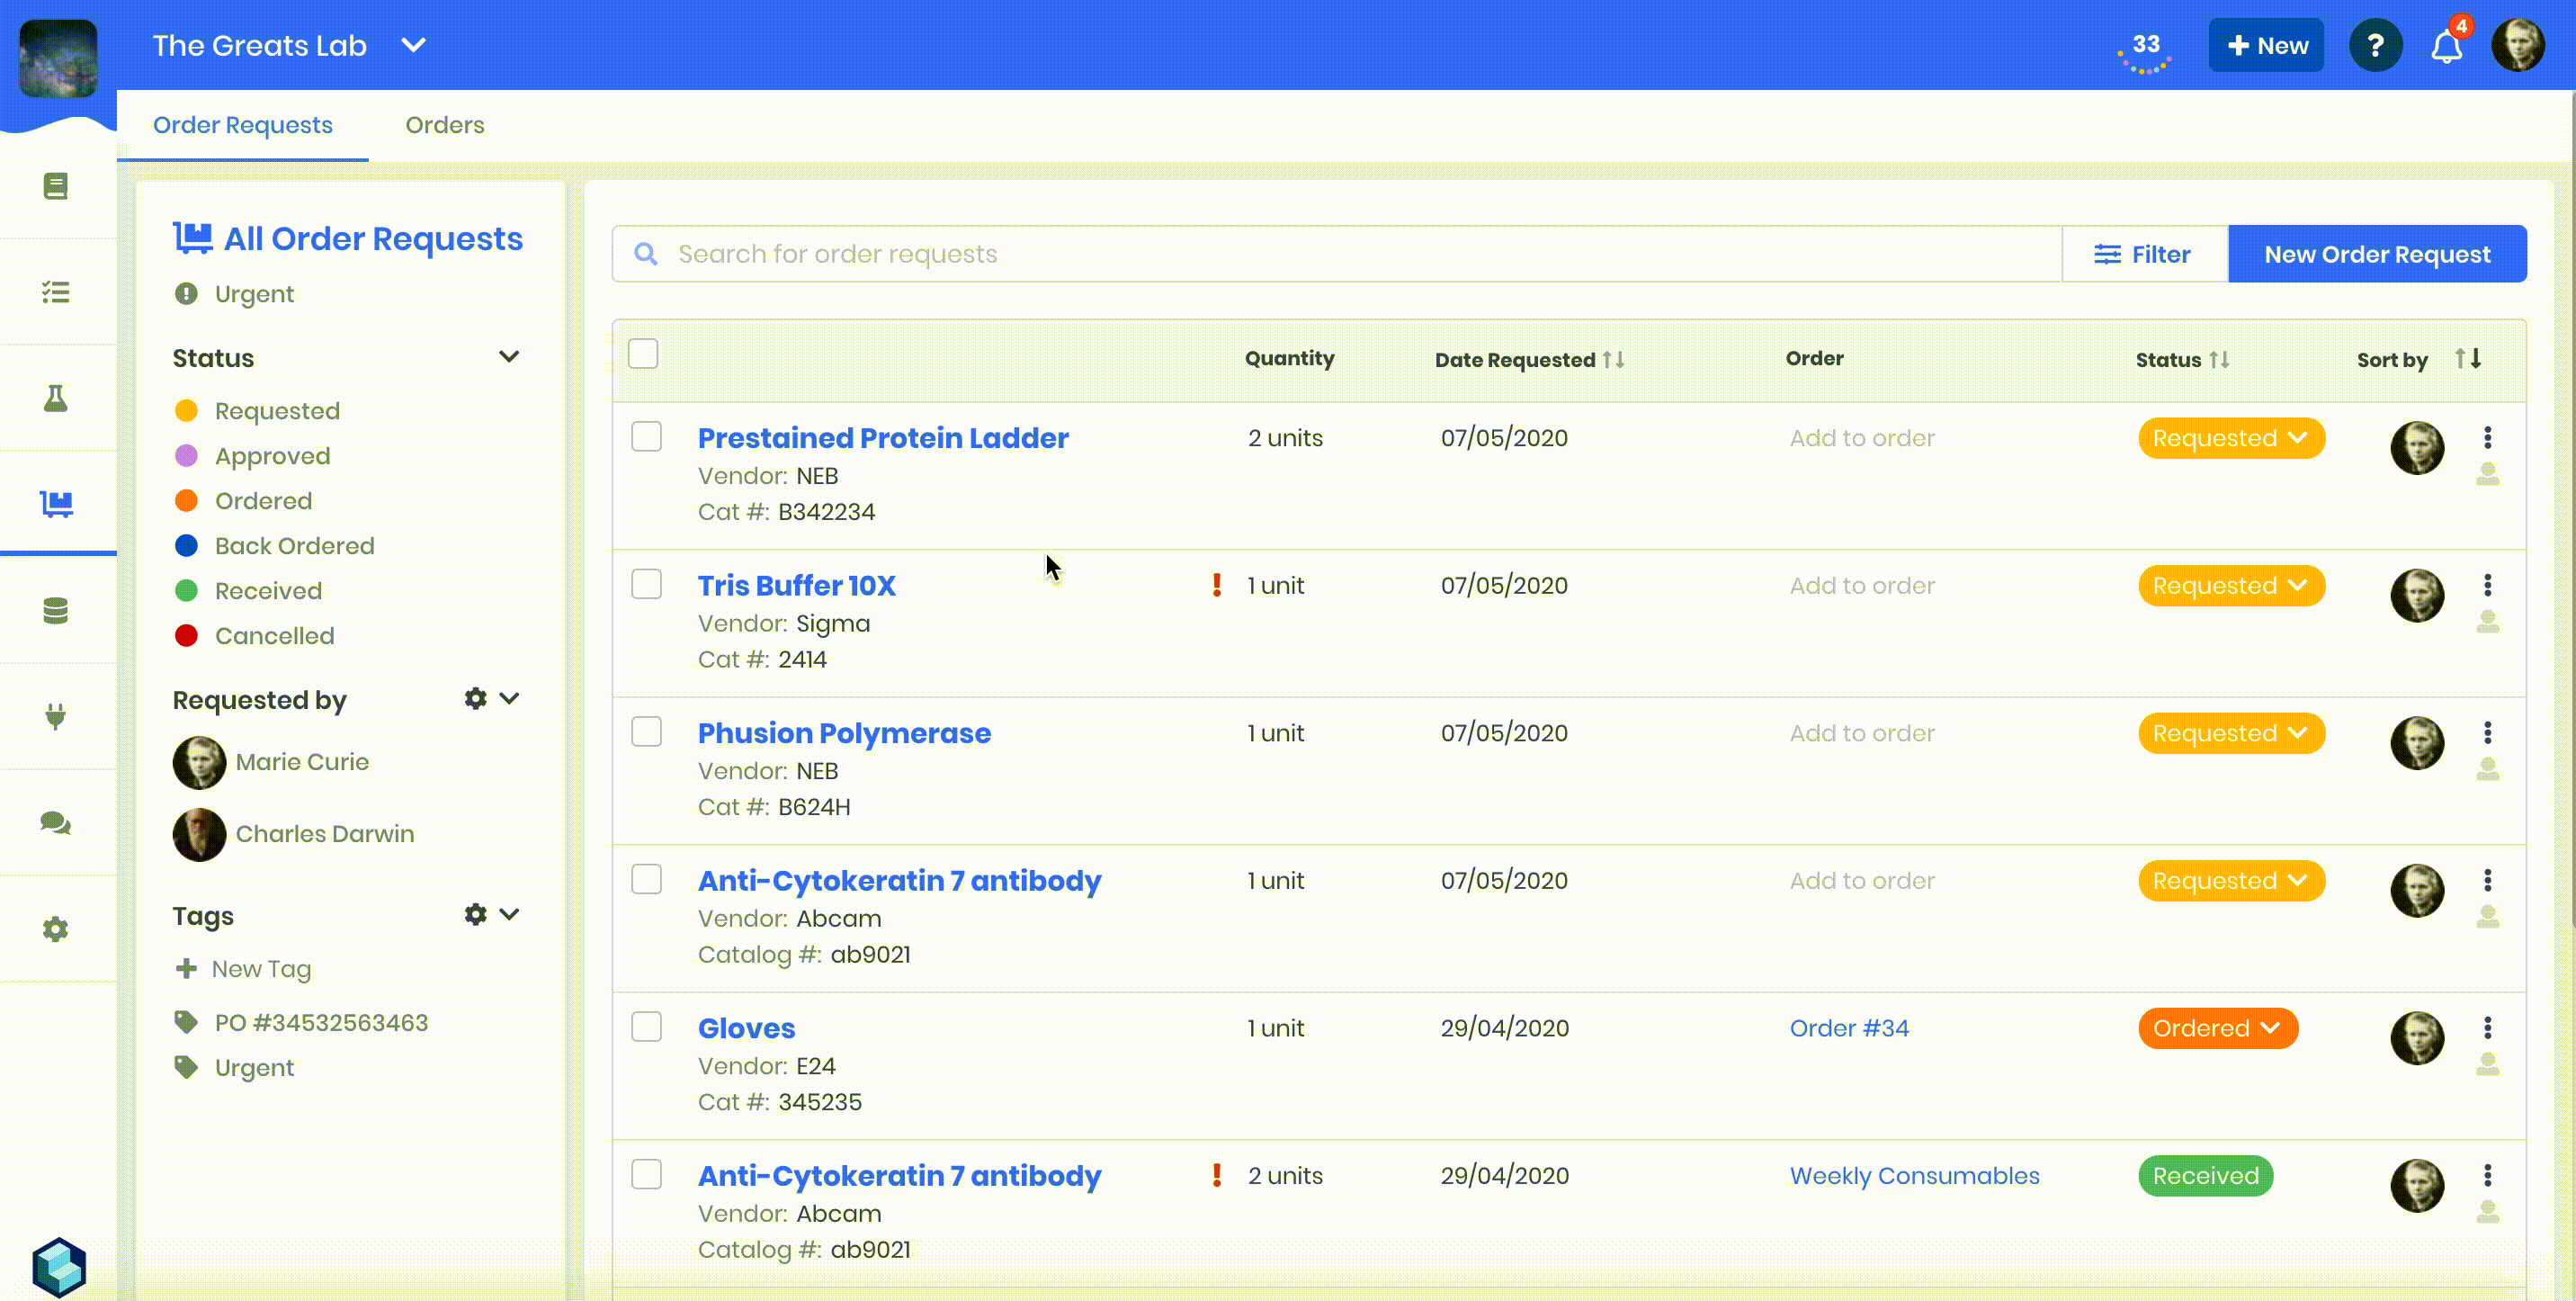Open the Weekly Consumables order link
Viewport: 2576px width, 1301px height.
point(1914,1175)
